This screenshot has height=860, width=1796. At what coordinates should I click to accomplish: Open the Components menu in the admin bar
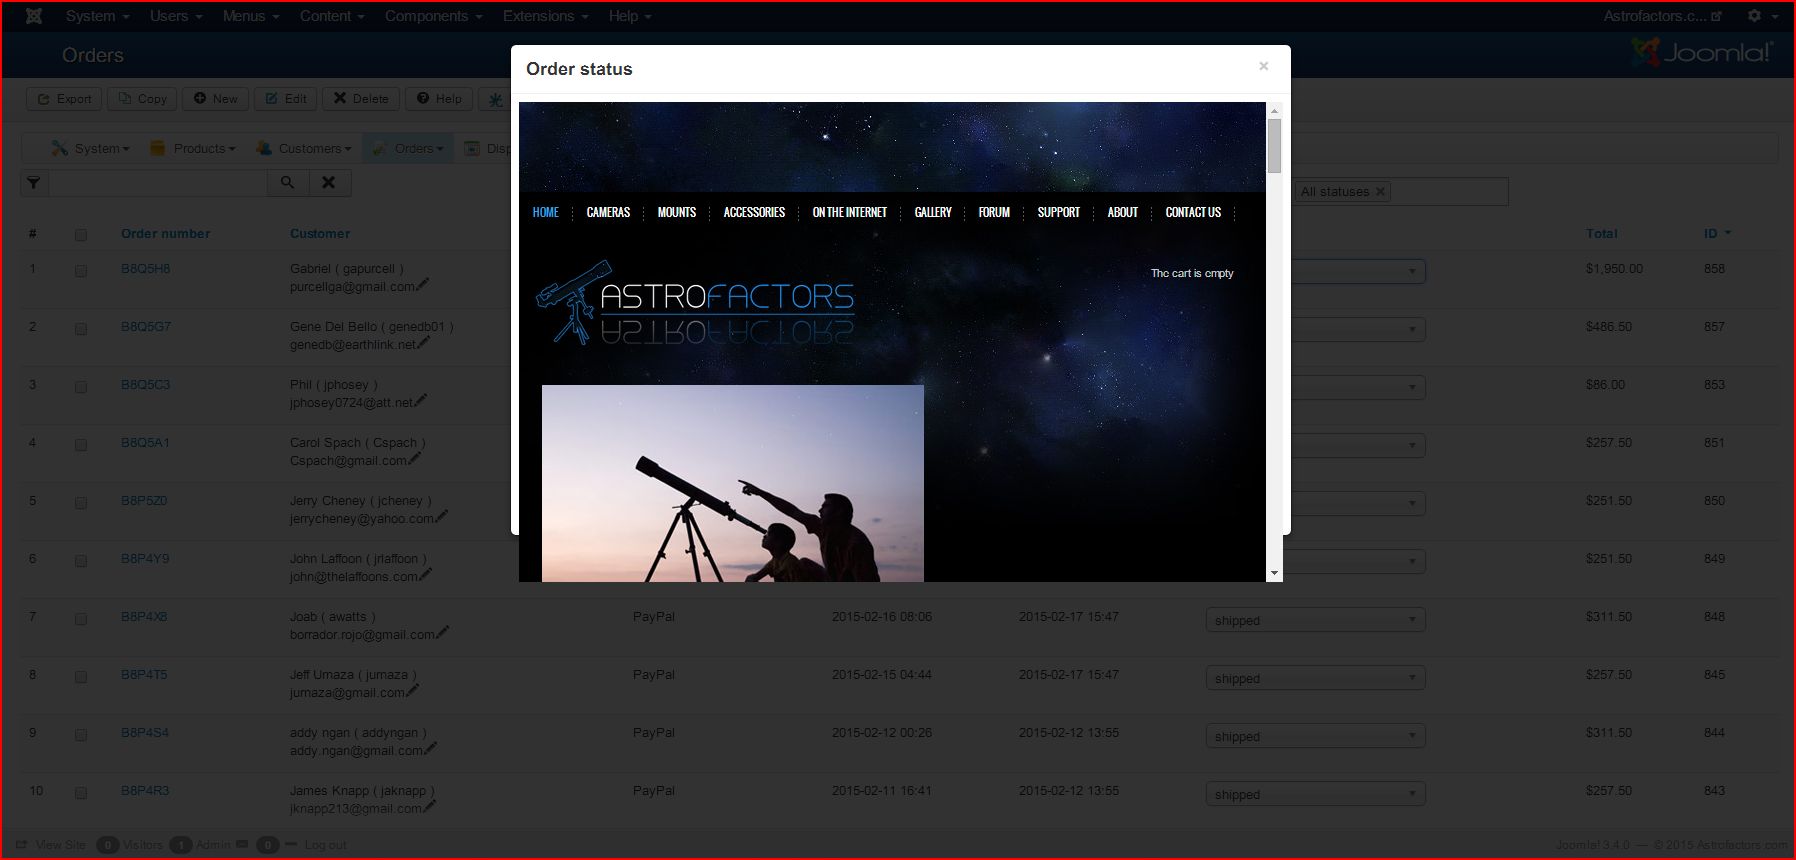[434, 16]
